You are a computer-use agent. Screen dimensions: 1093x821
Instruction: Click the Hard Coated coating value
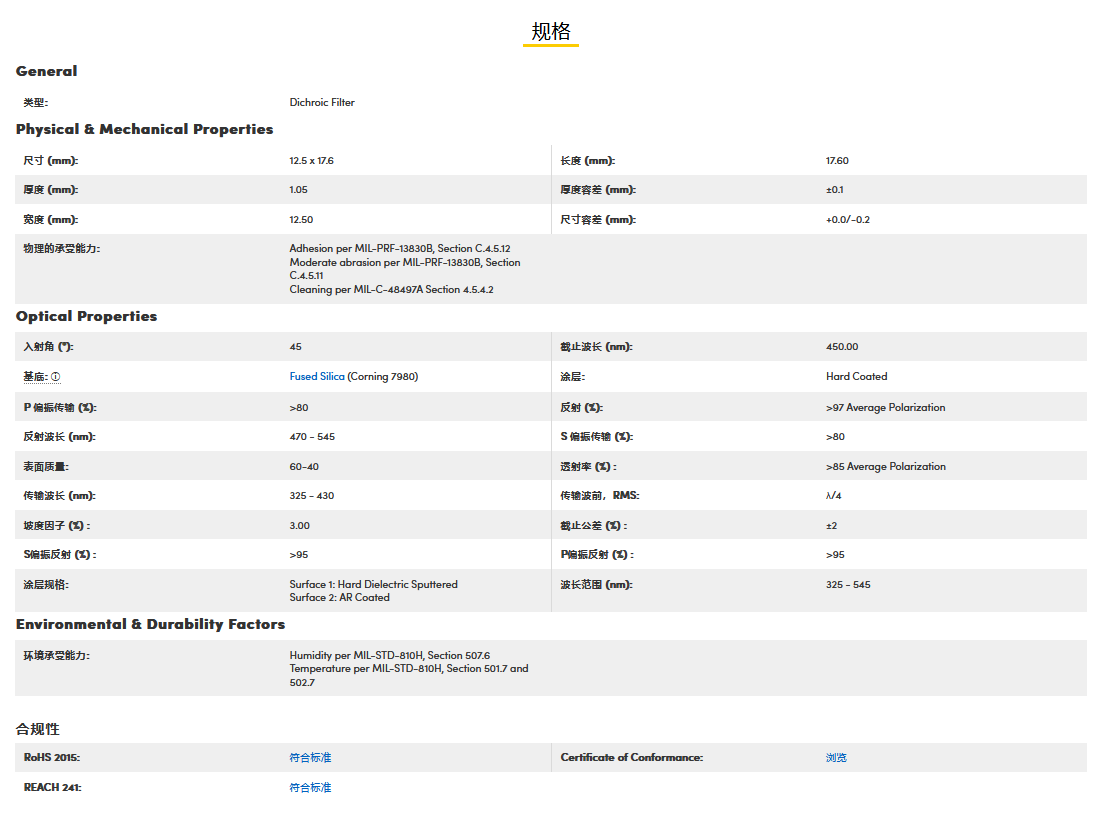pos(856,377)
